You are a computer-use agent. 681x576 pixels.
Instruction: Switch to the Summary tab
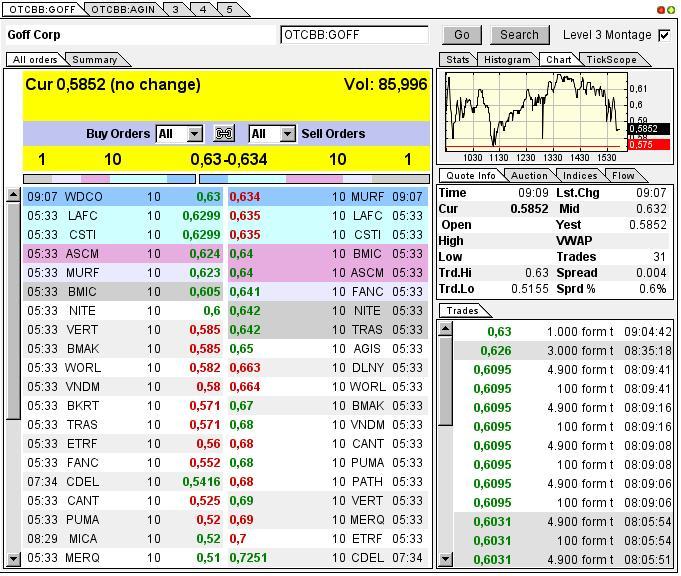(x=95, y=60)
